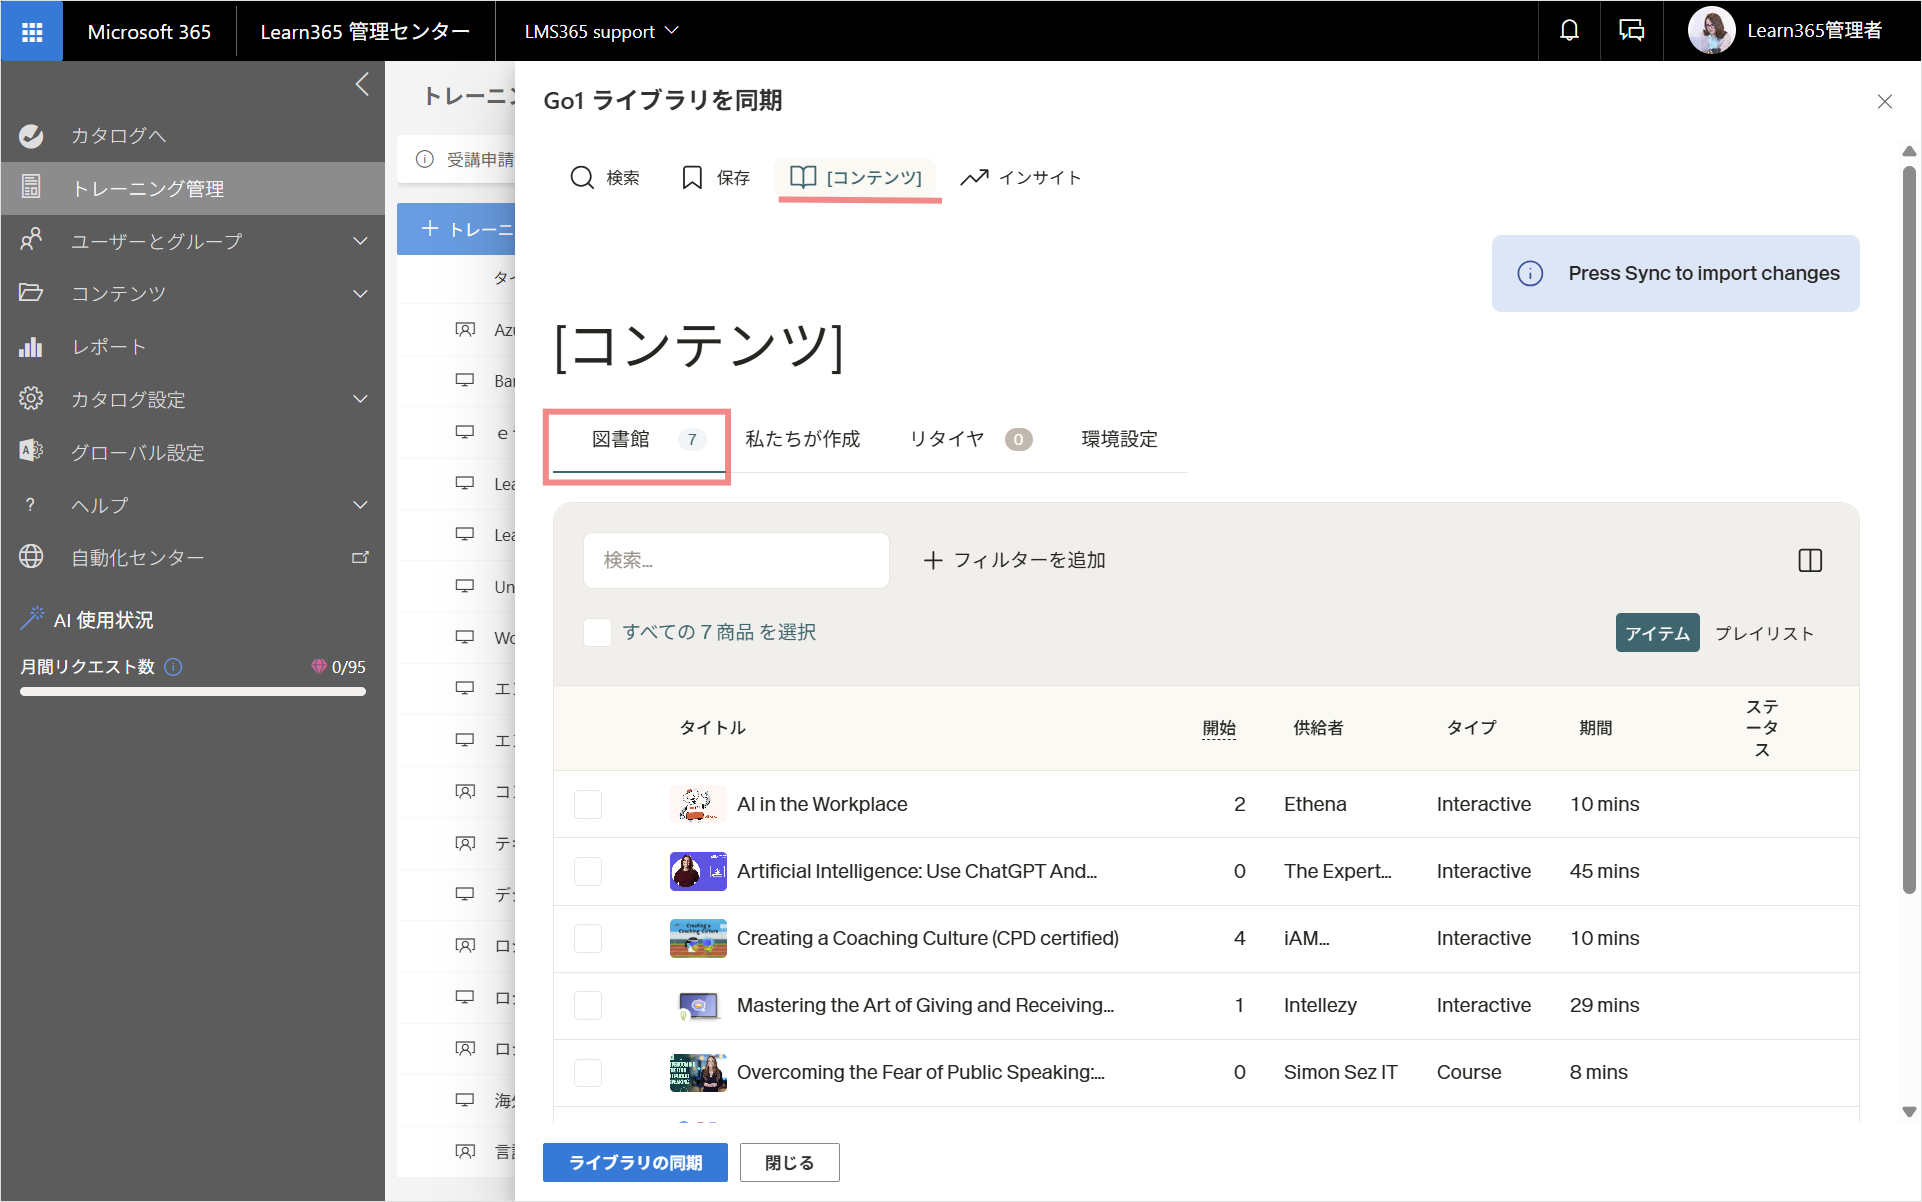Screen dimensions: 1922x1202
Task: Click the column layout icon in the table toolbar
Action: point(1810,560)
